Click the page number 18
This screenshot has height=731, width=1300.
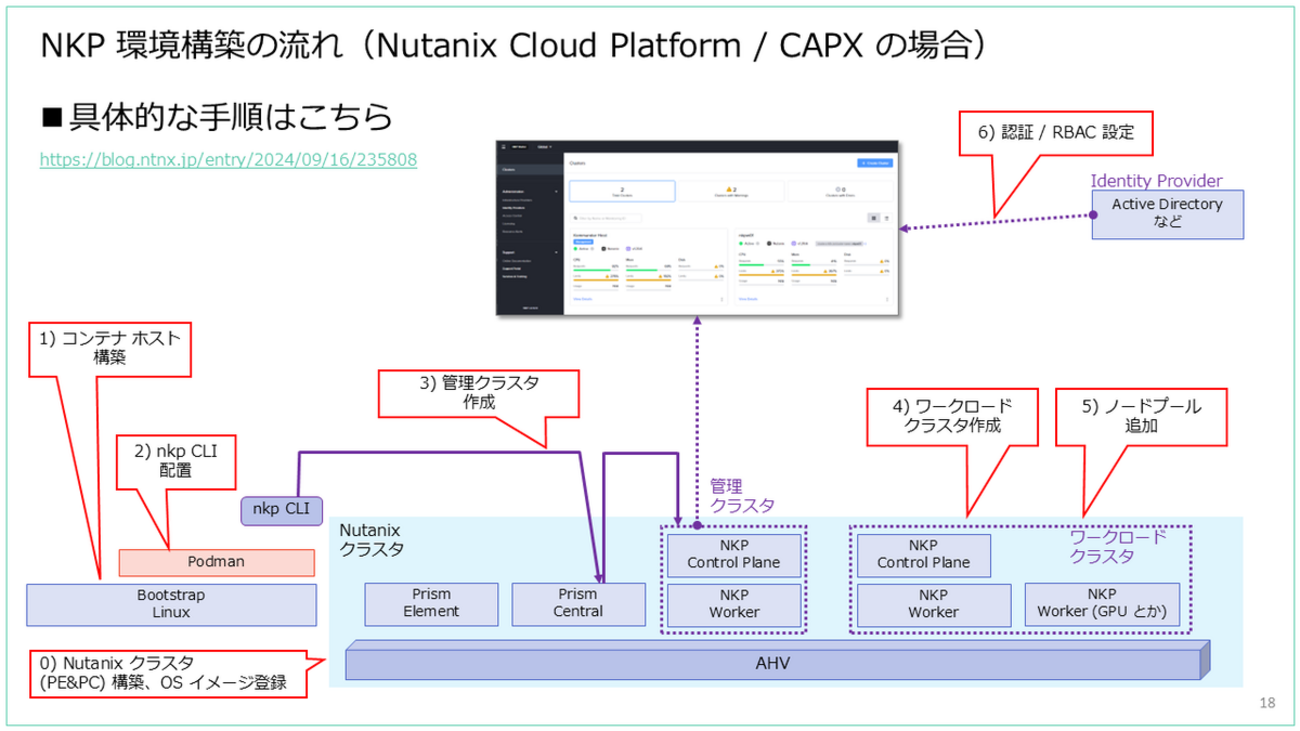coord(1268,704)
